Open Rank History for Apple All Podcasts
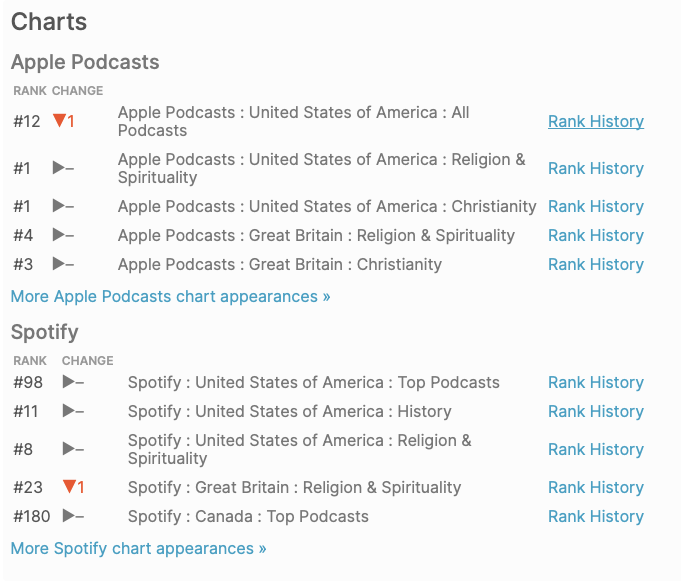Screen dimensions: 681x583 (595, 121)
